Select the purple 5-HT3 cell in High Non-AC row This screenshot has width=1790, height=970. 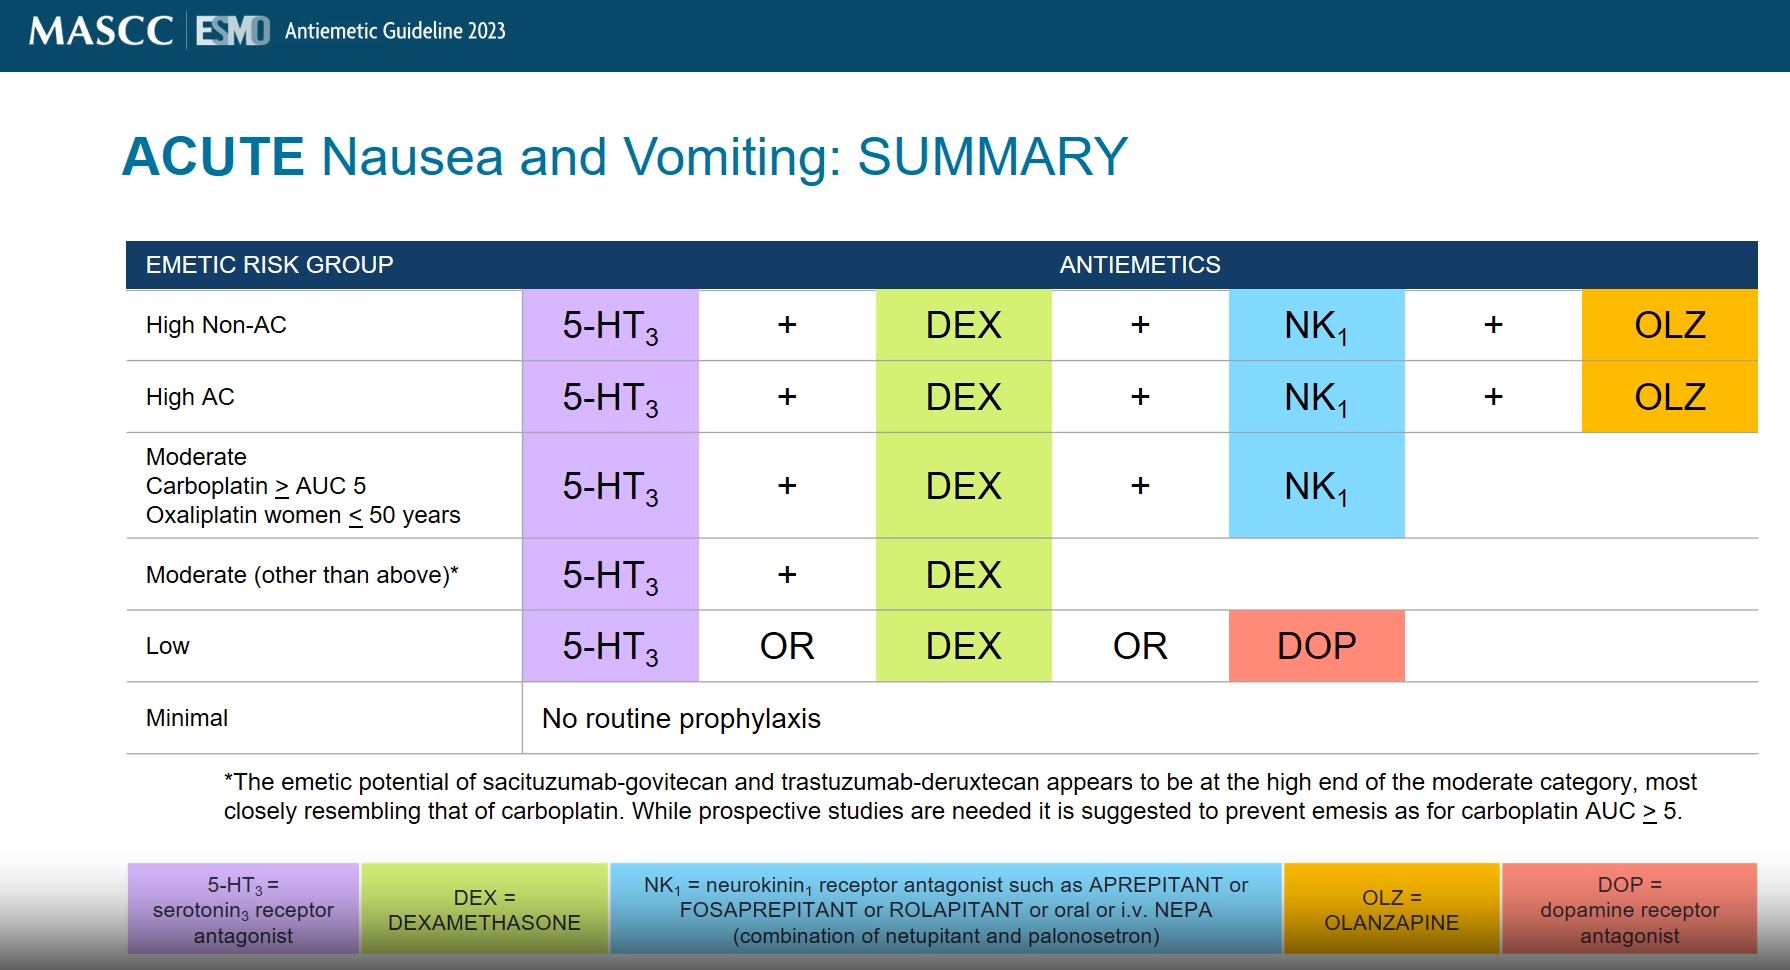[610, 325]
